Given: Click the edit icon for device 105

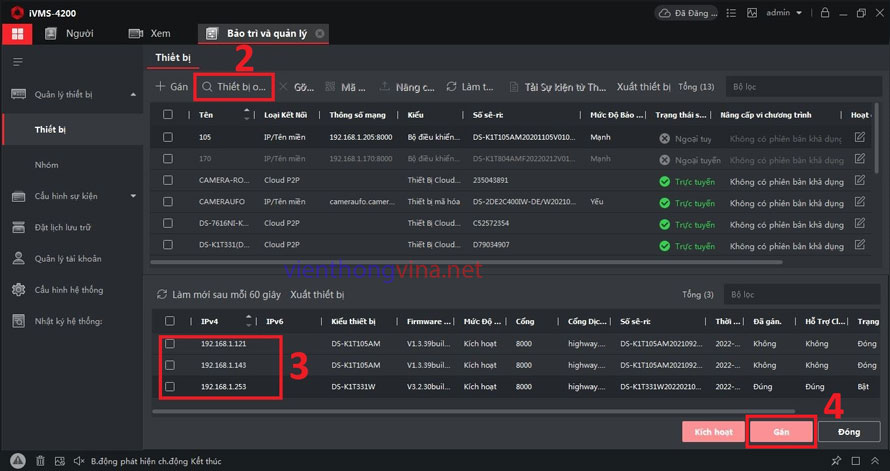Looking at the screenshot, I should [860, 137].
